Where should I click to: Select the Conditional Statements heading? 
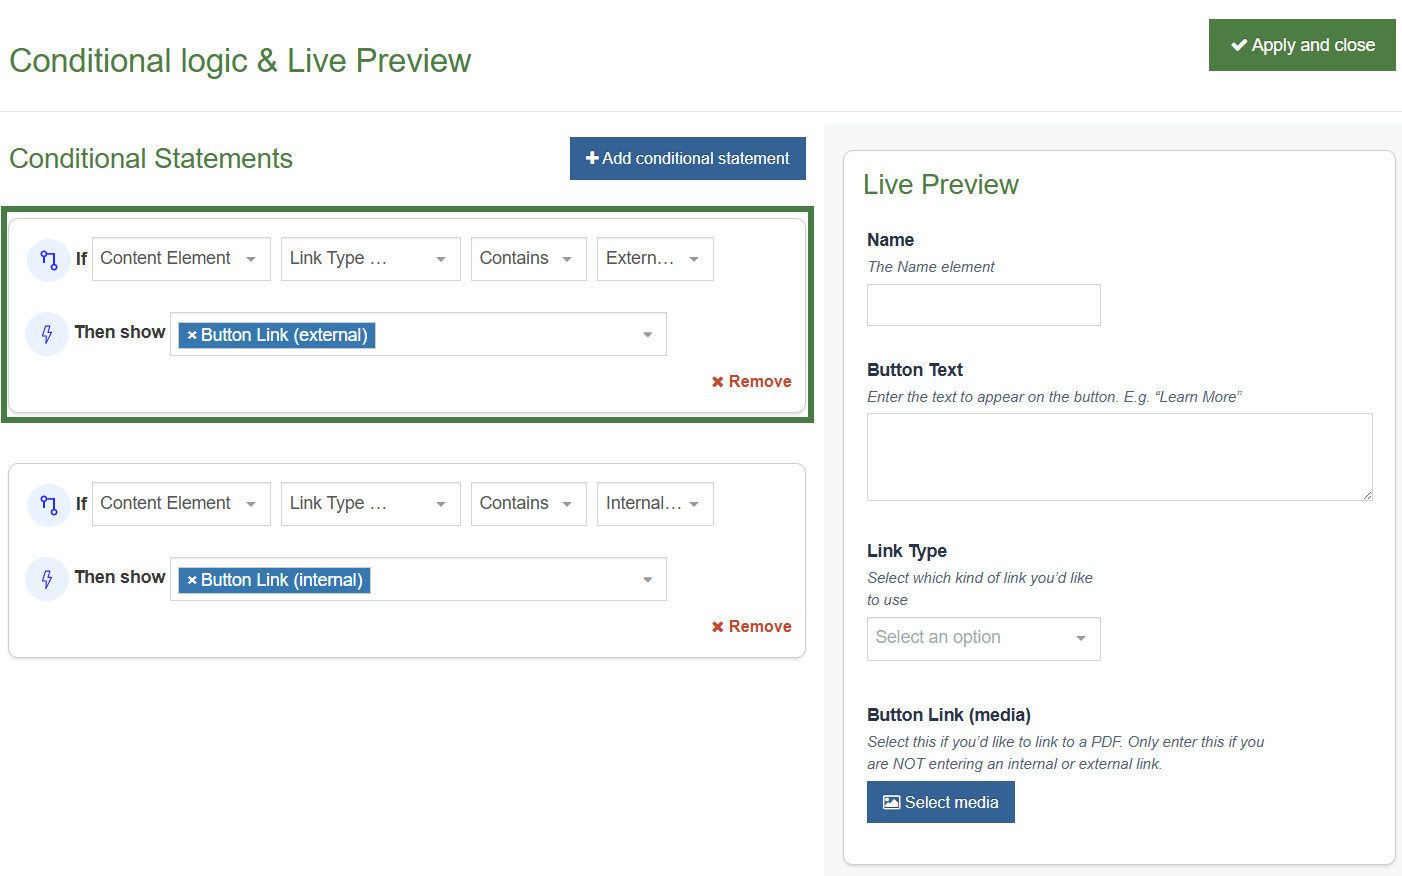(x=150, y=158)
